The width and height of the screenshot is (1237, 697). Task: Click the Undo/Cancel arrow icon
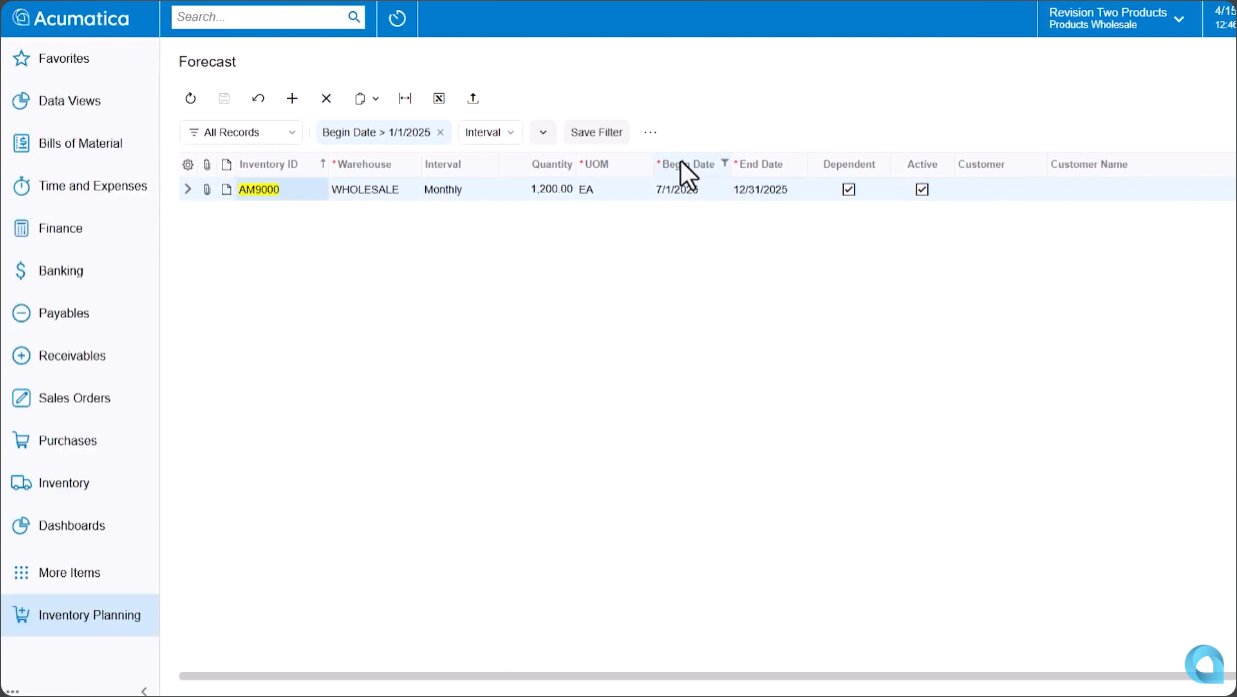258,98
